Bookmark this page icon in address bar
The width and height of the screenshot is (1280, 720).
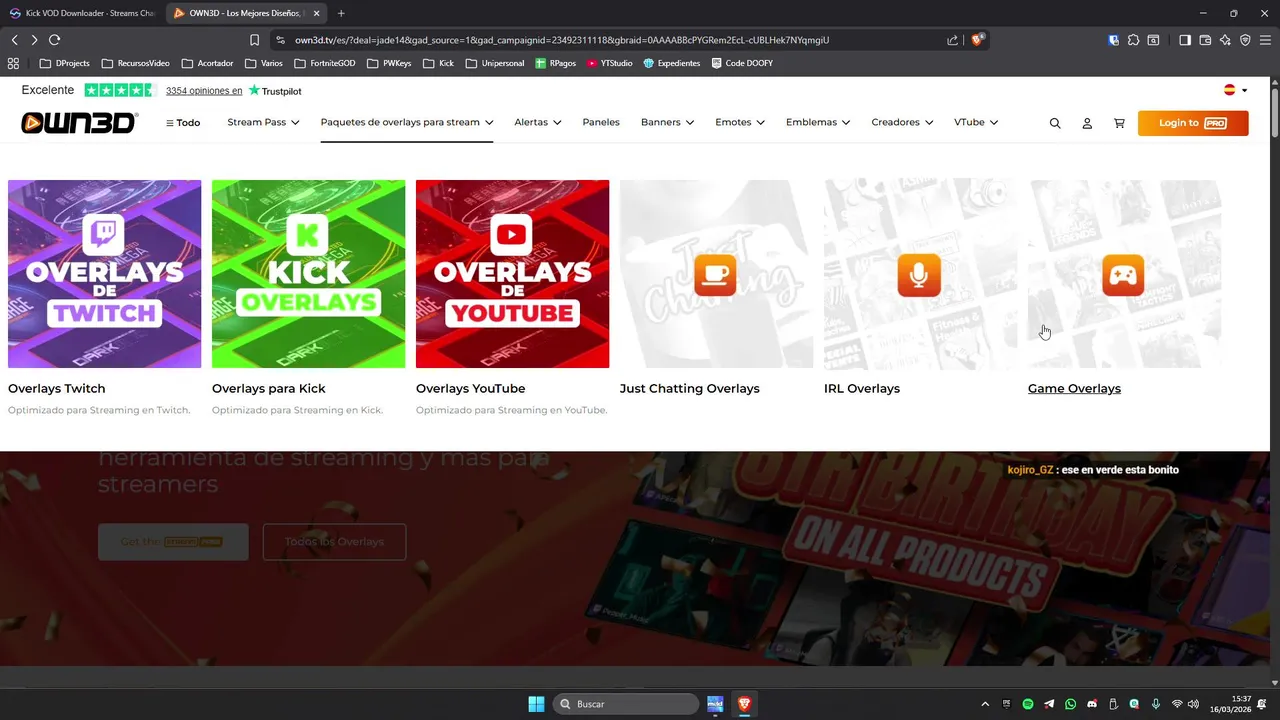pos(255,40)
